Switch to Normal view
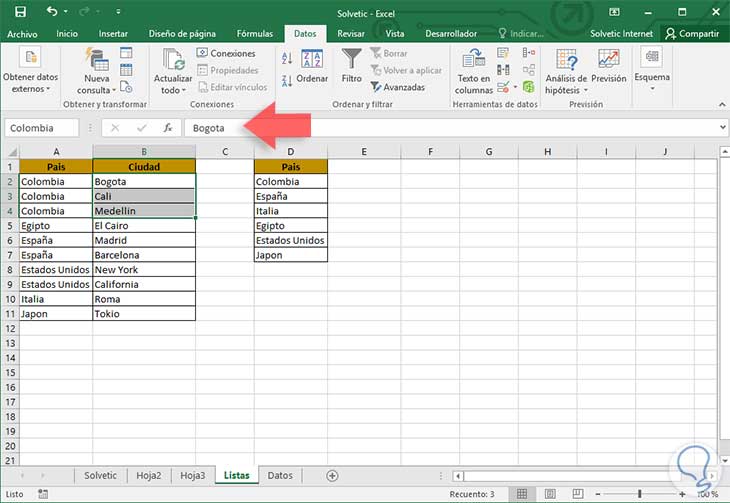Image resolution: width=730 pixels, height=503 pixels. [x=522, y=494]
